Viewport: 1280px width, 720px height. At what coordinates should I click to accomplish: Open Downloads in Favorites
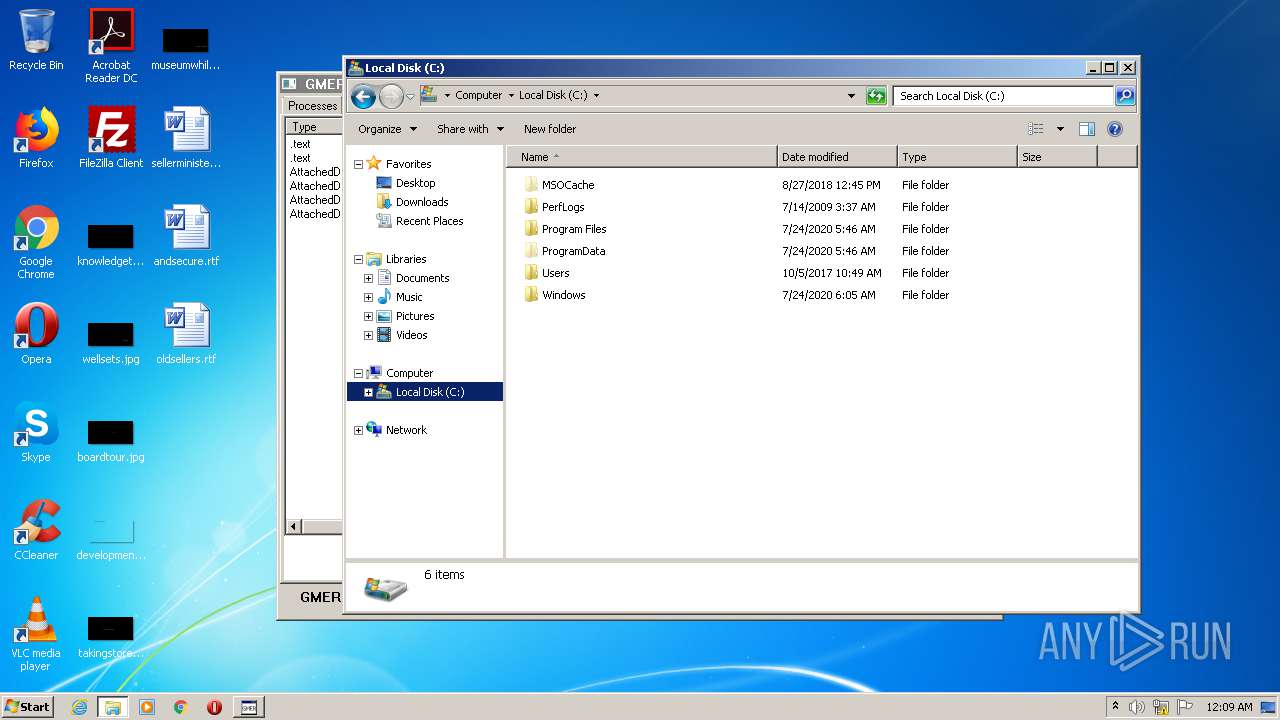[422, 202]
